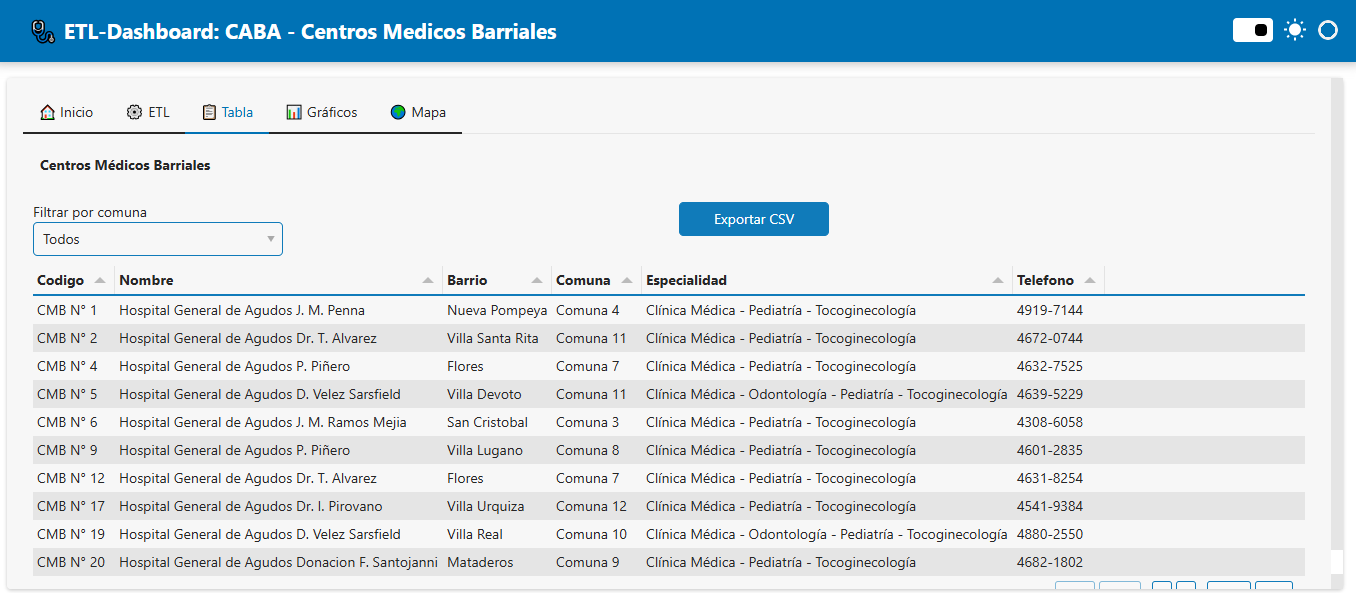Click the hollow circle icon in header
This screenshot has height=593, width=1356.
[1328, 30]
